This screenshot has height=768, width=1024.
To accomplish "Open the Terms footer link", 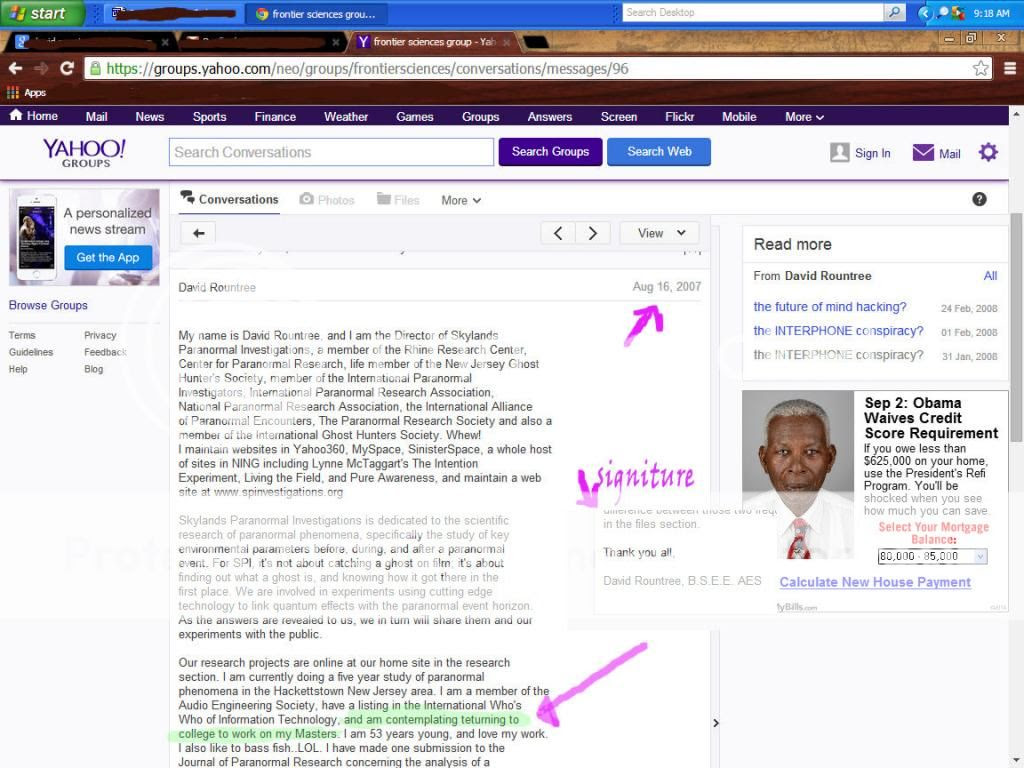I will point(22,335).
